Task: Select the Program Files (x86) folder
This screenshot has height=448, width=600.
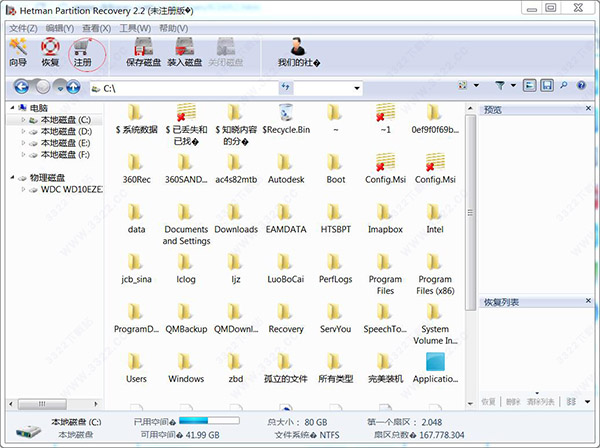Action: tap(435, 274)
